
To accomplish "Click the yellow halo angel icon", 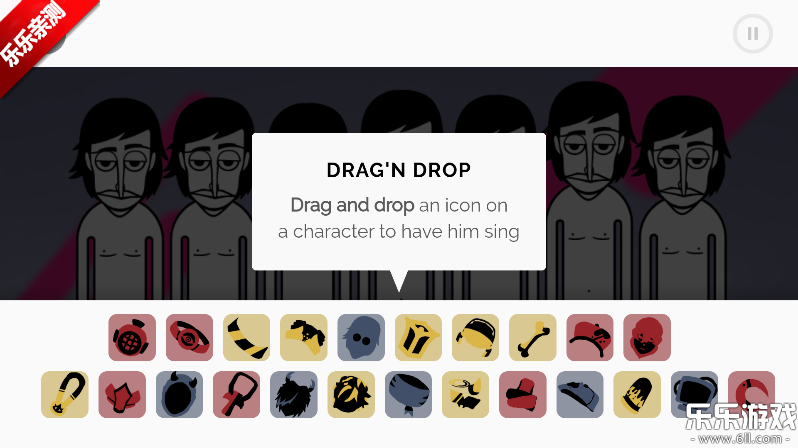I will [x=465, y=395].
